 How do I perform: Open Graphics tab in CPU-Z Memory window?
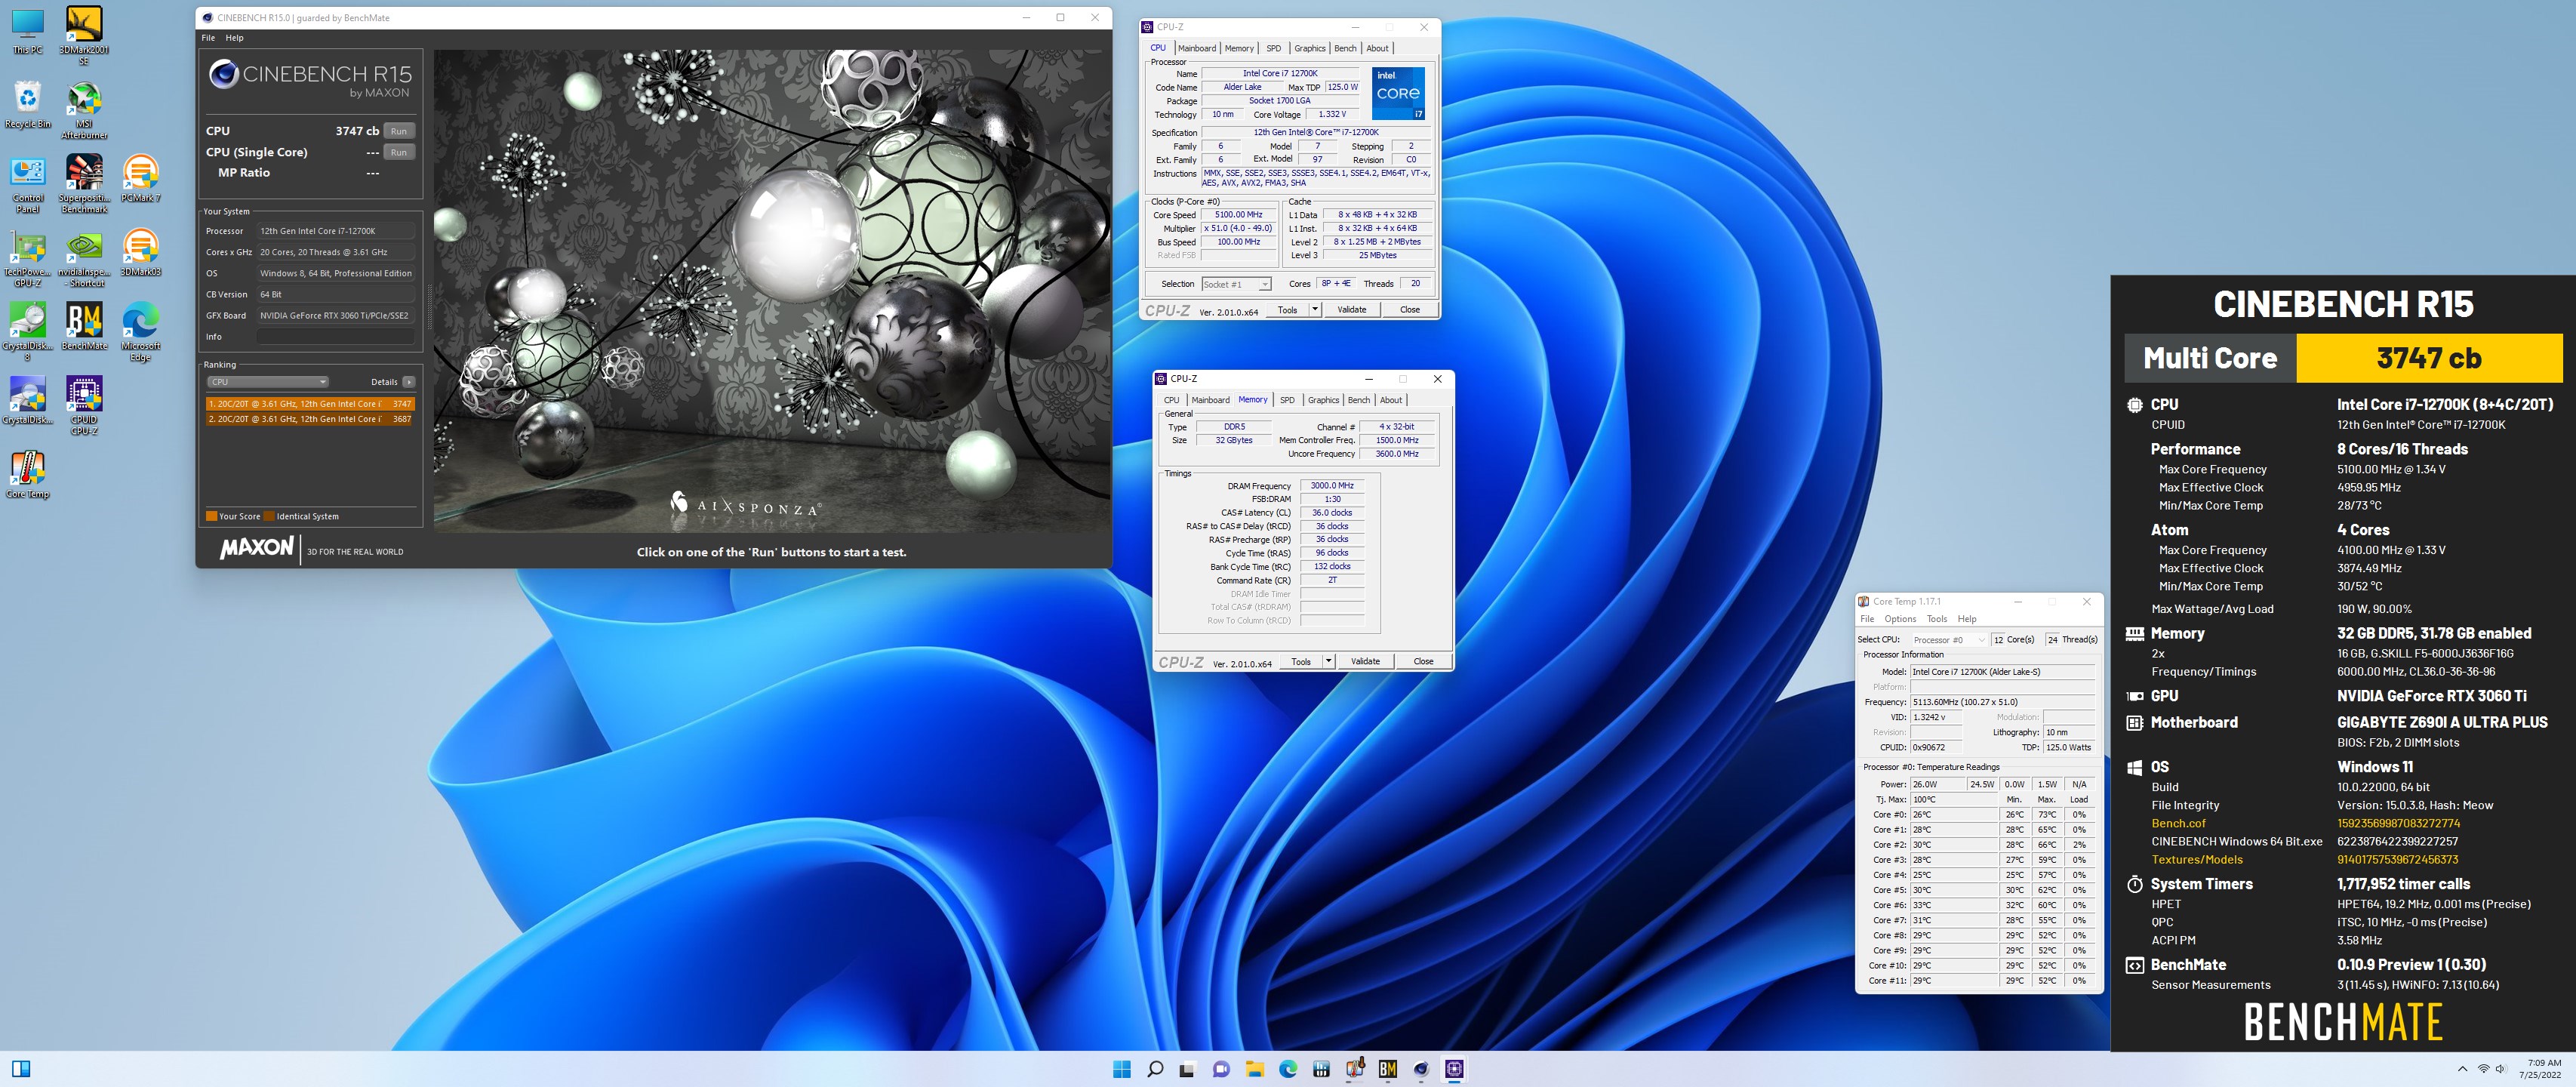[x=1323, y=400]
